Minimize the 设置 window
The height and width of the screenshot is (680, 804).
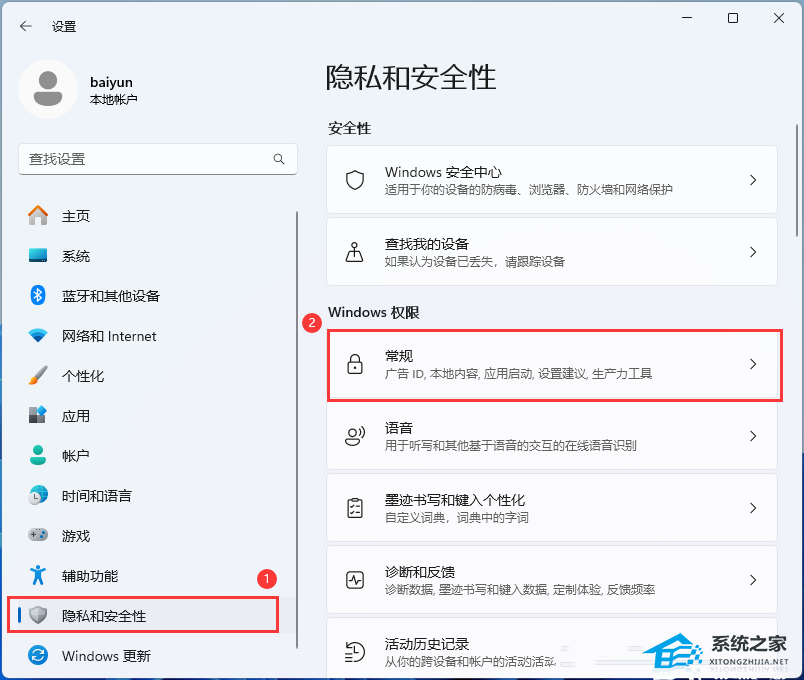click(x=687, y=18)
